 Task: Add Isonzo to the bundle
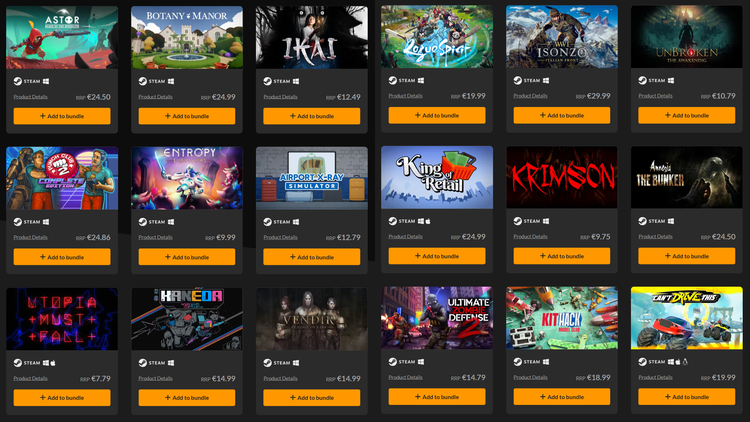[562, 115]
